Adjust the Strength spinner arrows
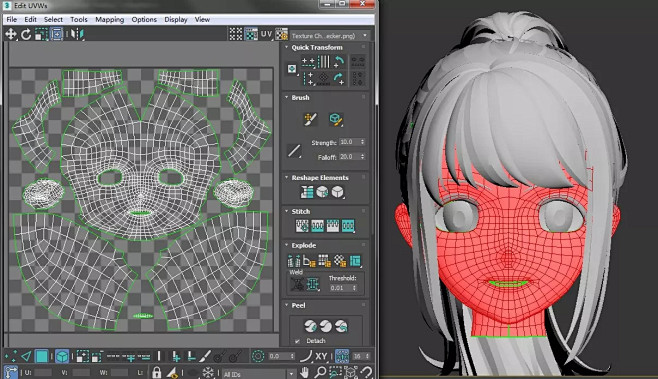The width and height of the screenshot is (658, 379). [x=363, y=142]
